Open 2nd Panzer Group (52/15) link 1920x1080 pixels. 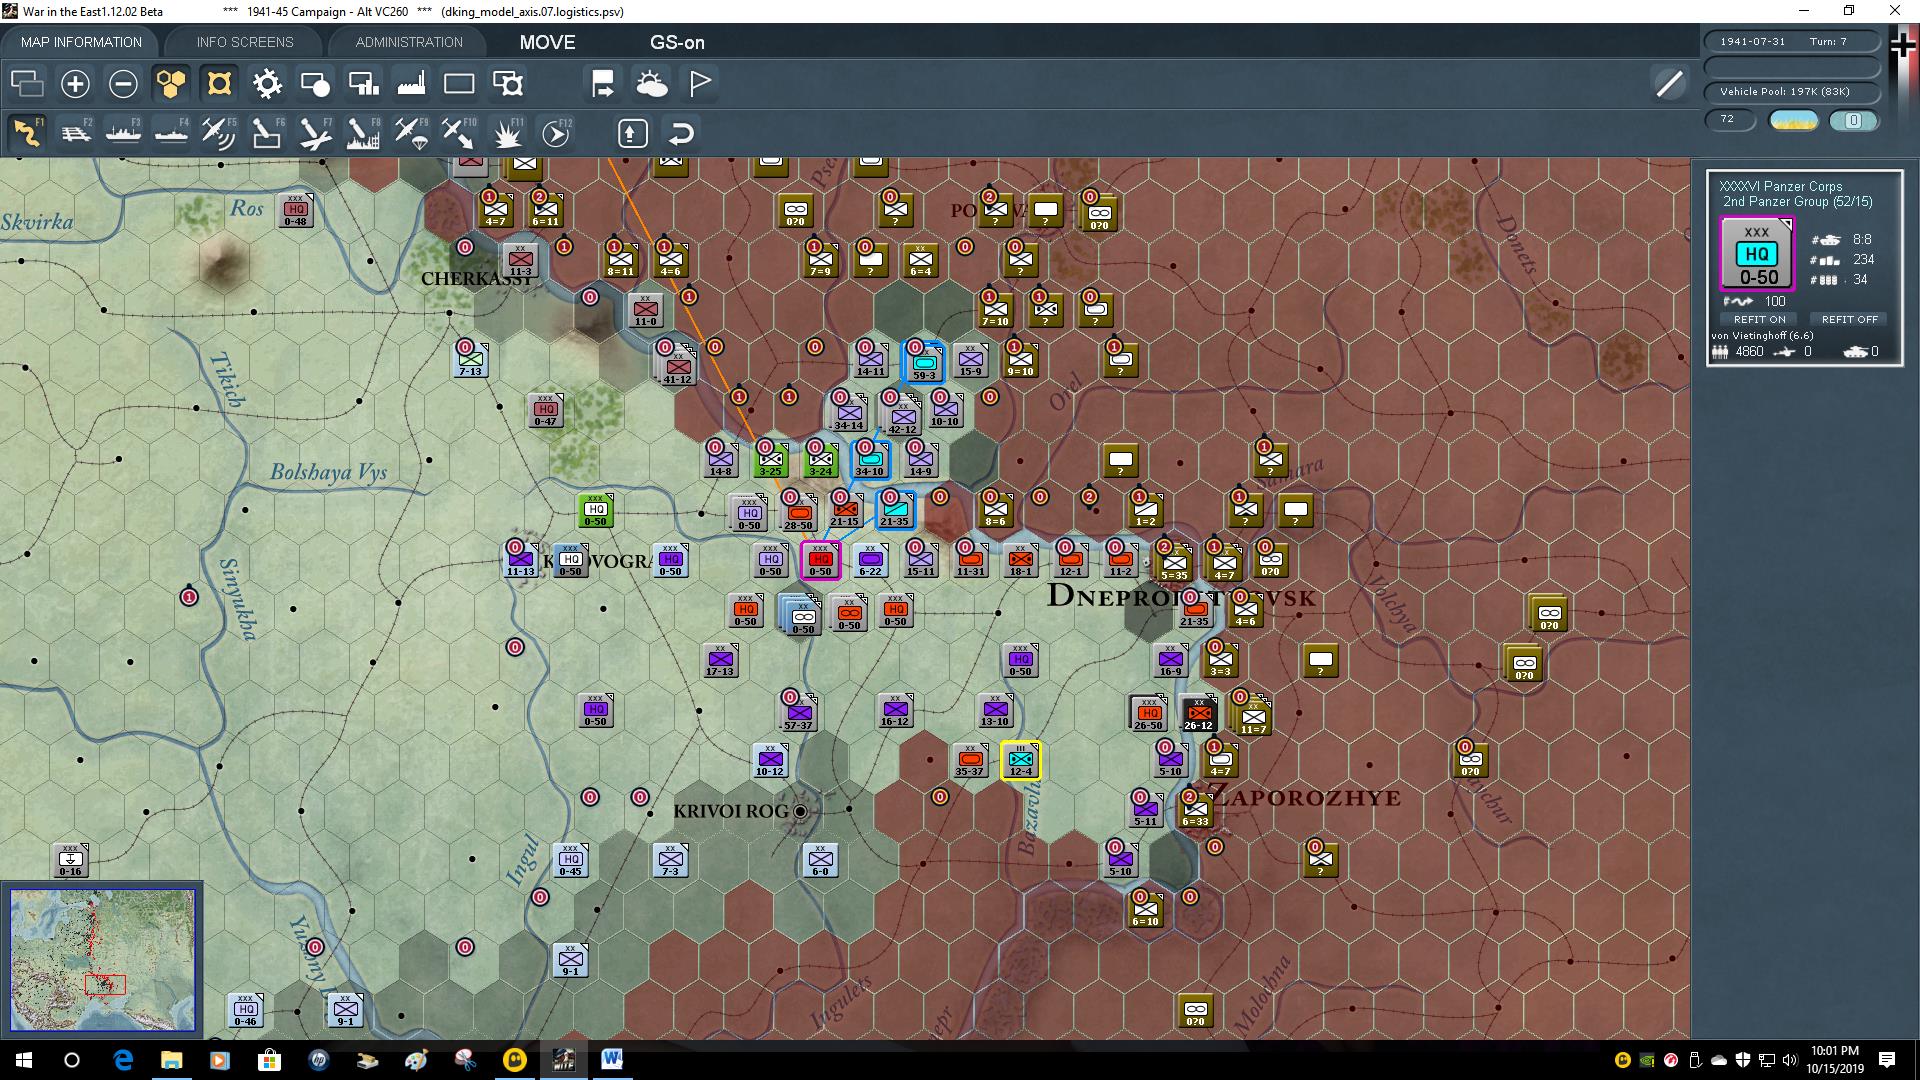[x=1797, y=201]
